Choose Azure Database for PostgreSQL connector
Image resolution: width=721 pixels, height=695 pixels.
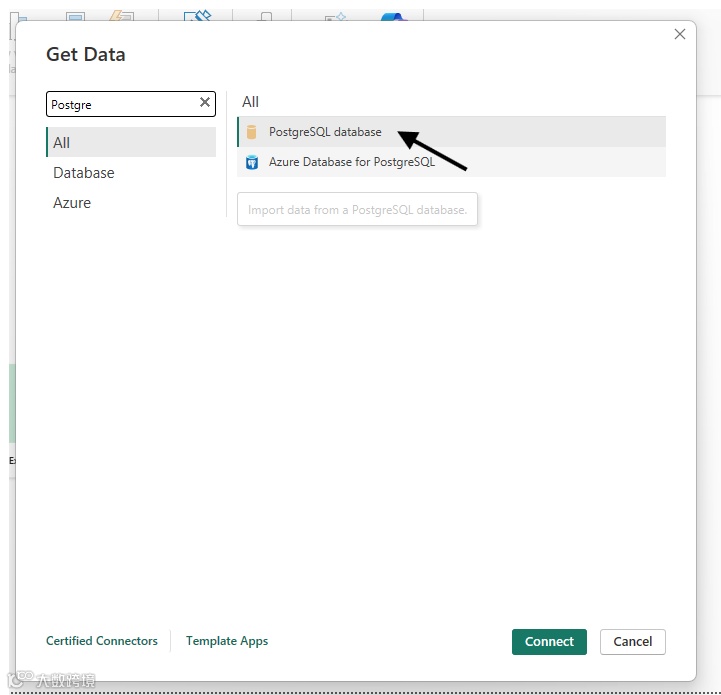coord(451,162)
